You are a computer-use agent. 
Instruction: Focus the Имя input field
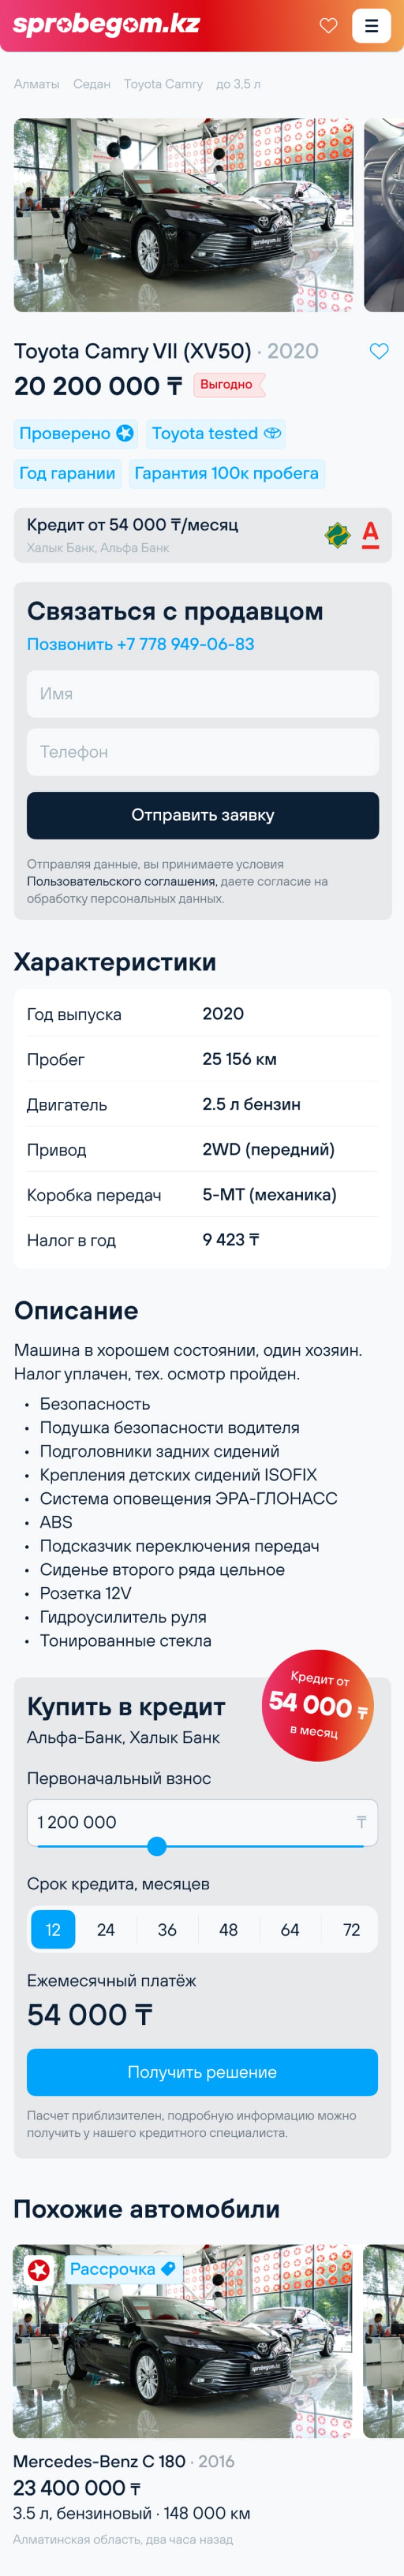point(202,694)
